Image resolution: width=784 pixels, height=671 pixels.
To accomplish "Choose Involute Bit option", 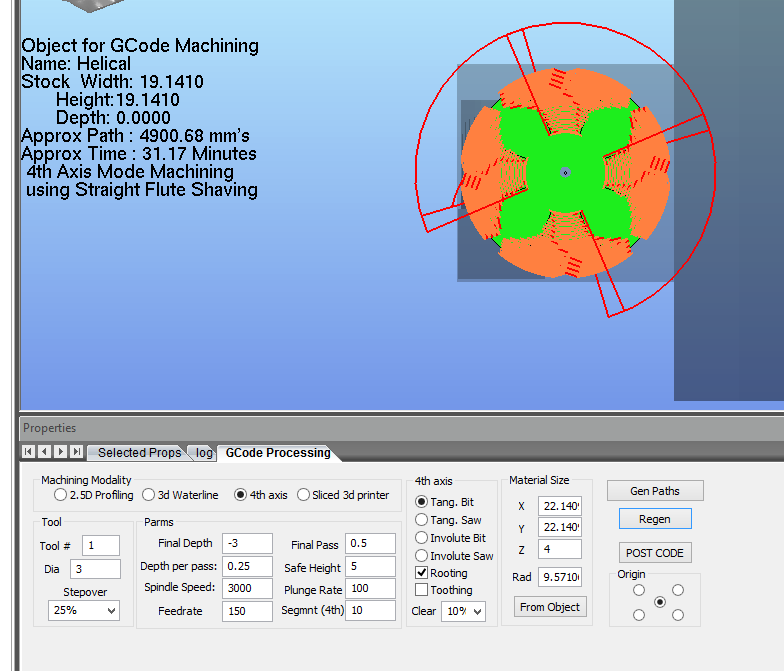I will (422, 538).
